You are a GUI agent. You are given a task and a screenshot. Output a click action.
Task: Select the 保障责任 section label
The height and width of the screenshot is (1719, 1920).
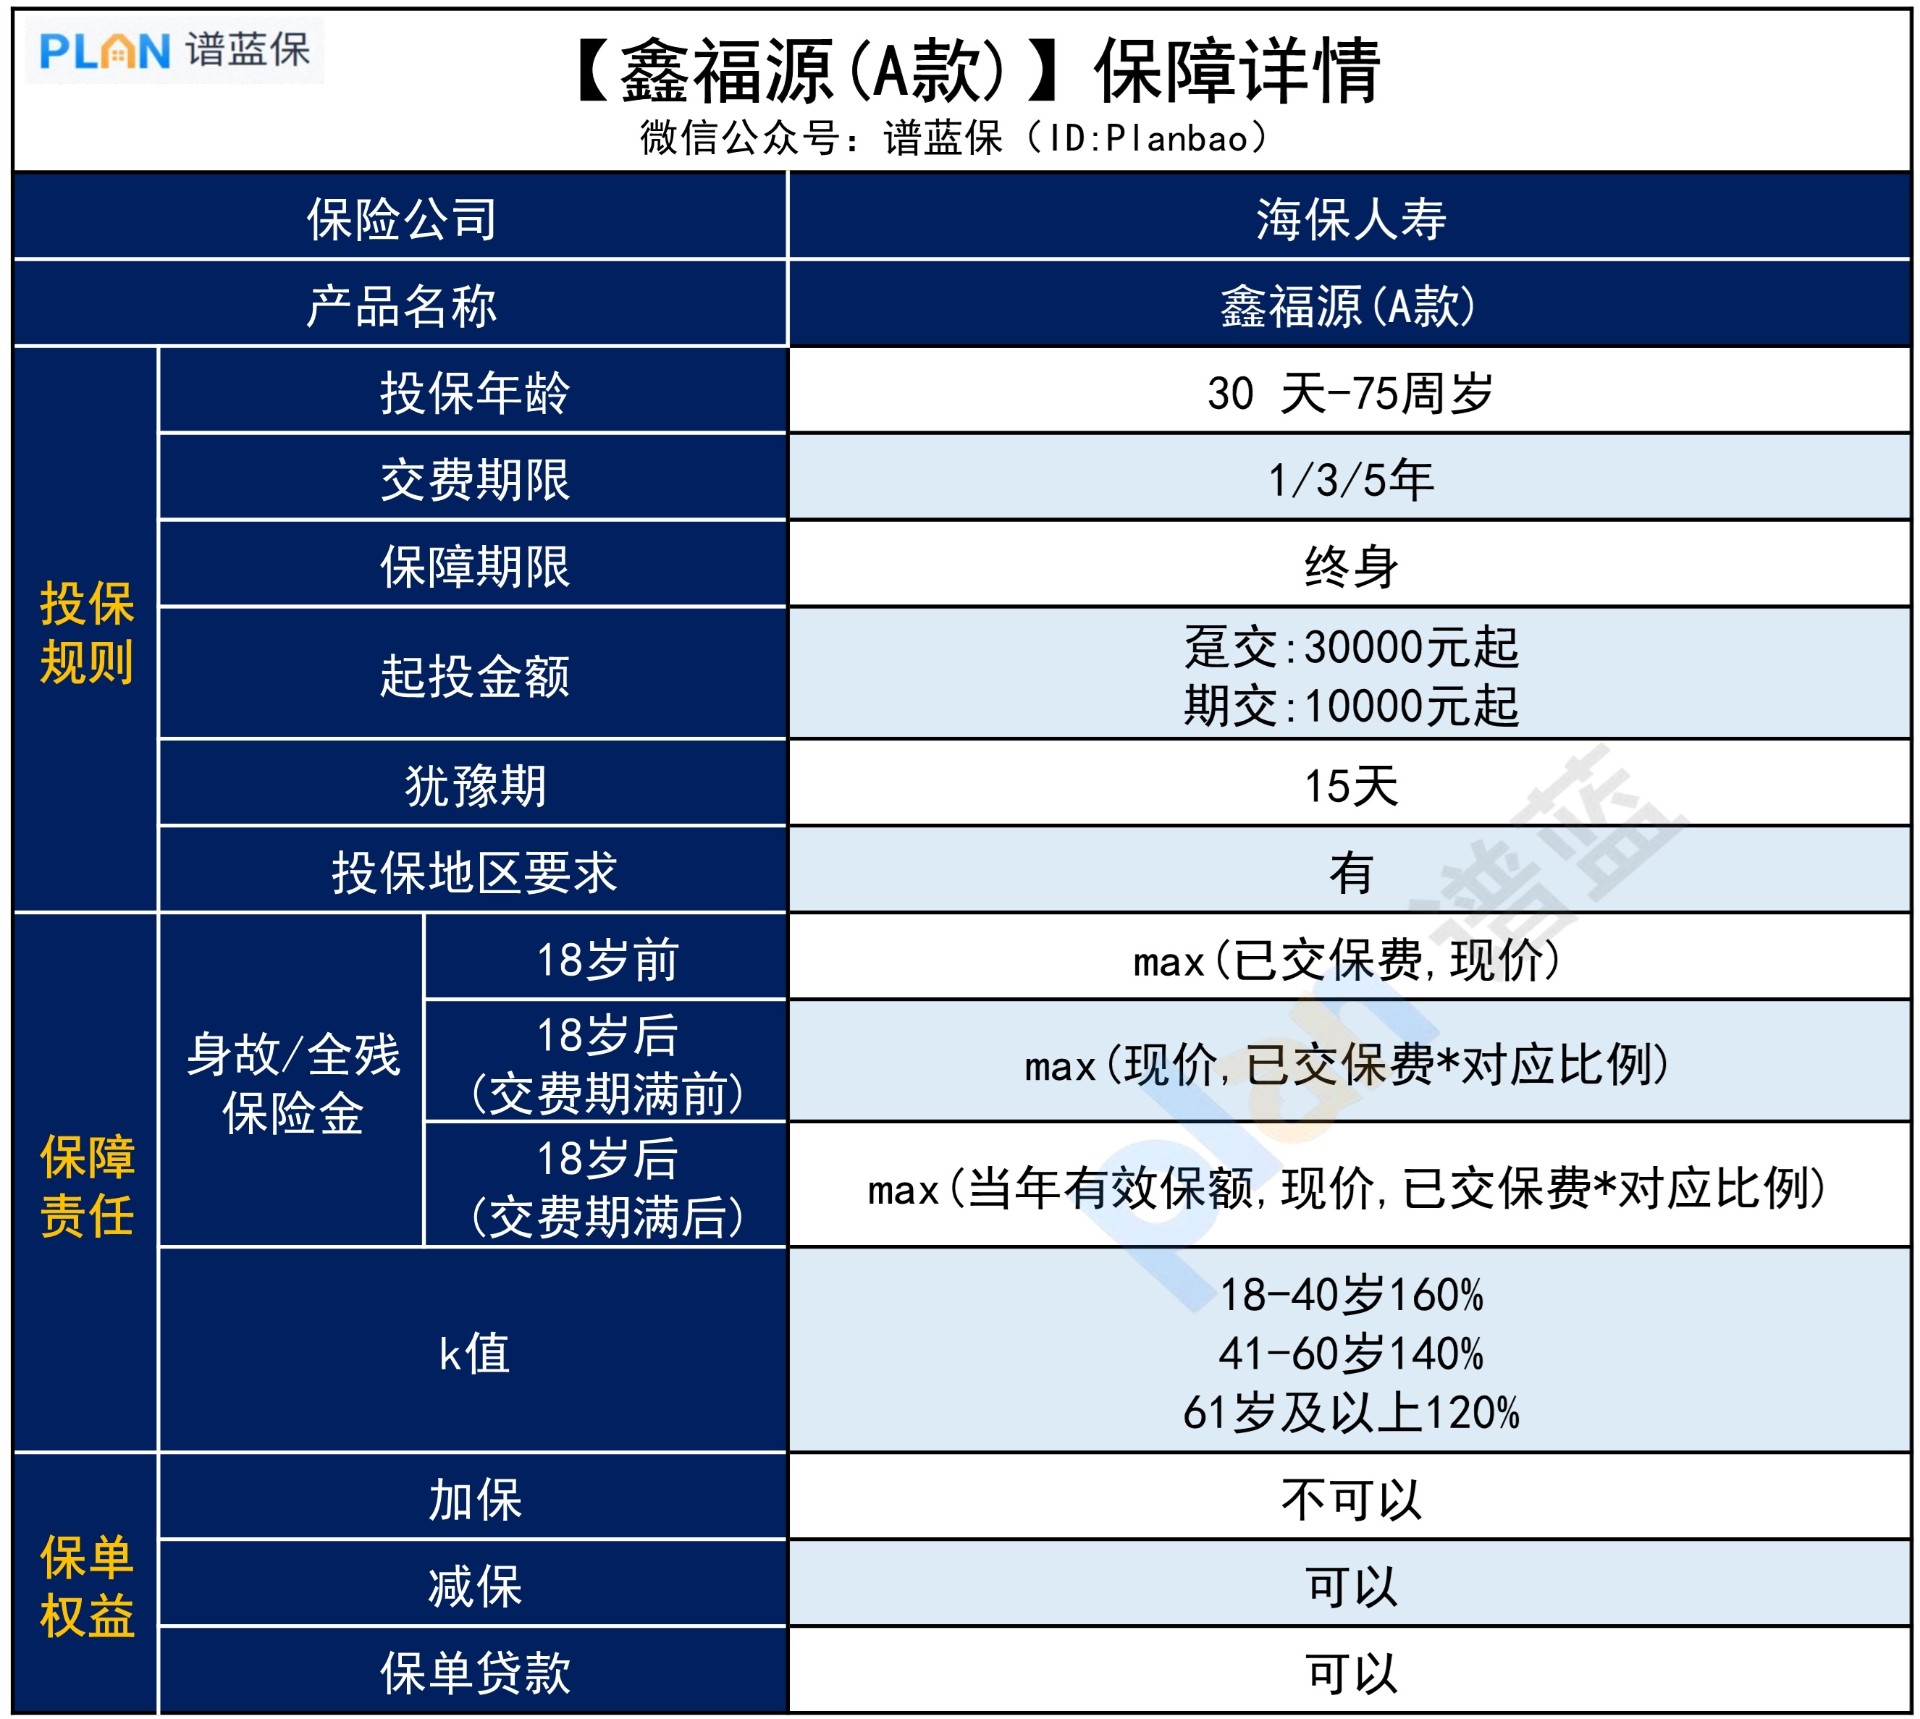86,1186
